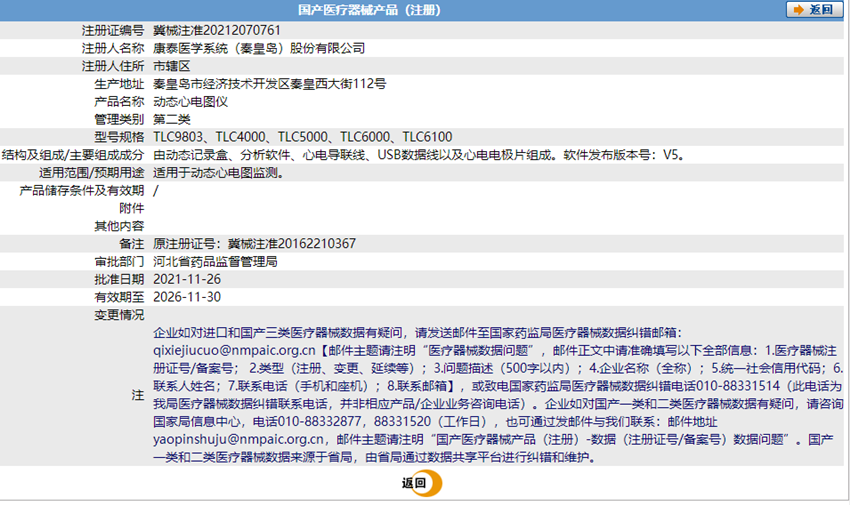This screenshot has height=505, width=850.
Task: Click the composition text 由动态记录盒、分析软件
Action: coord(222,155)
